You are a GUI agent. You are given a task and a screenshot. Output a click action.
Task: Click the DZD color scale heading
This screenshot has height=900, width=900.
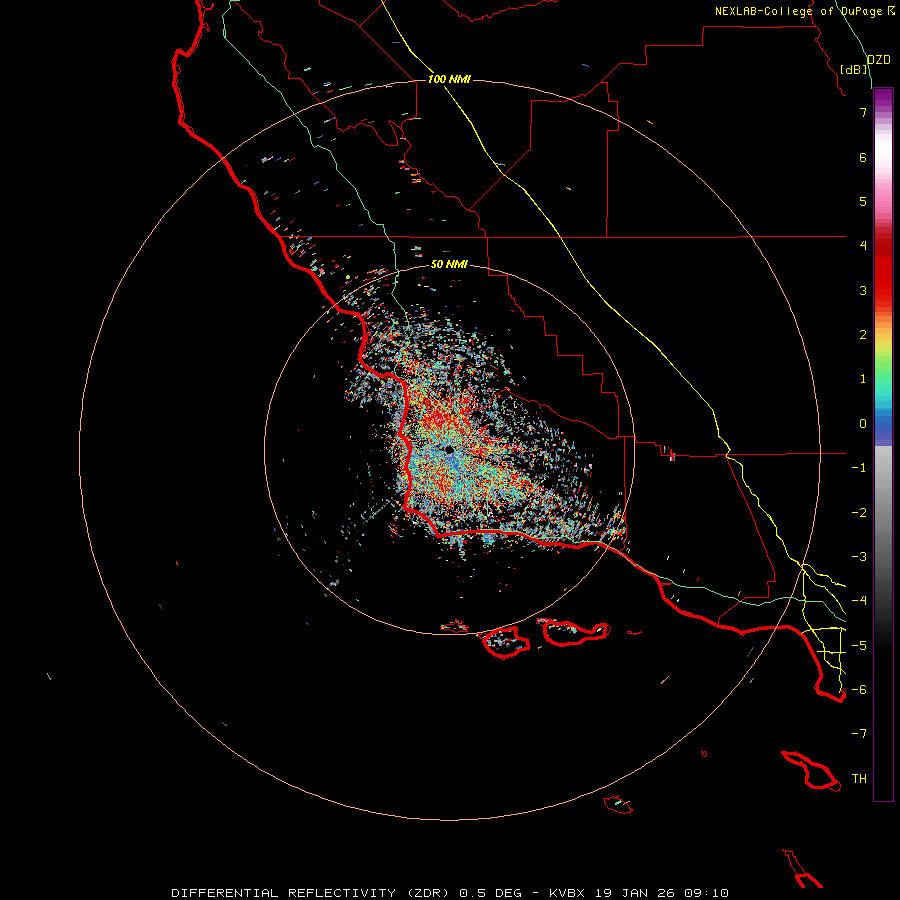[878, 60]
